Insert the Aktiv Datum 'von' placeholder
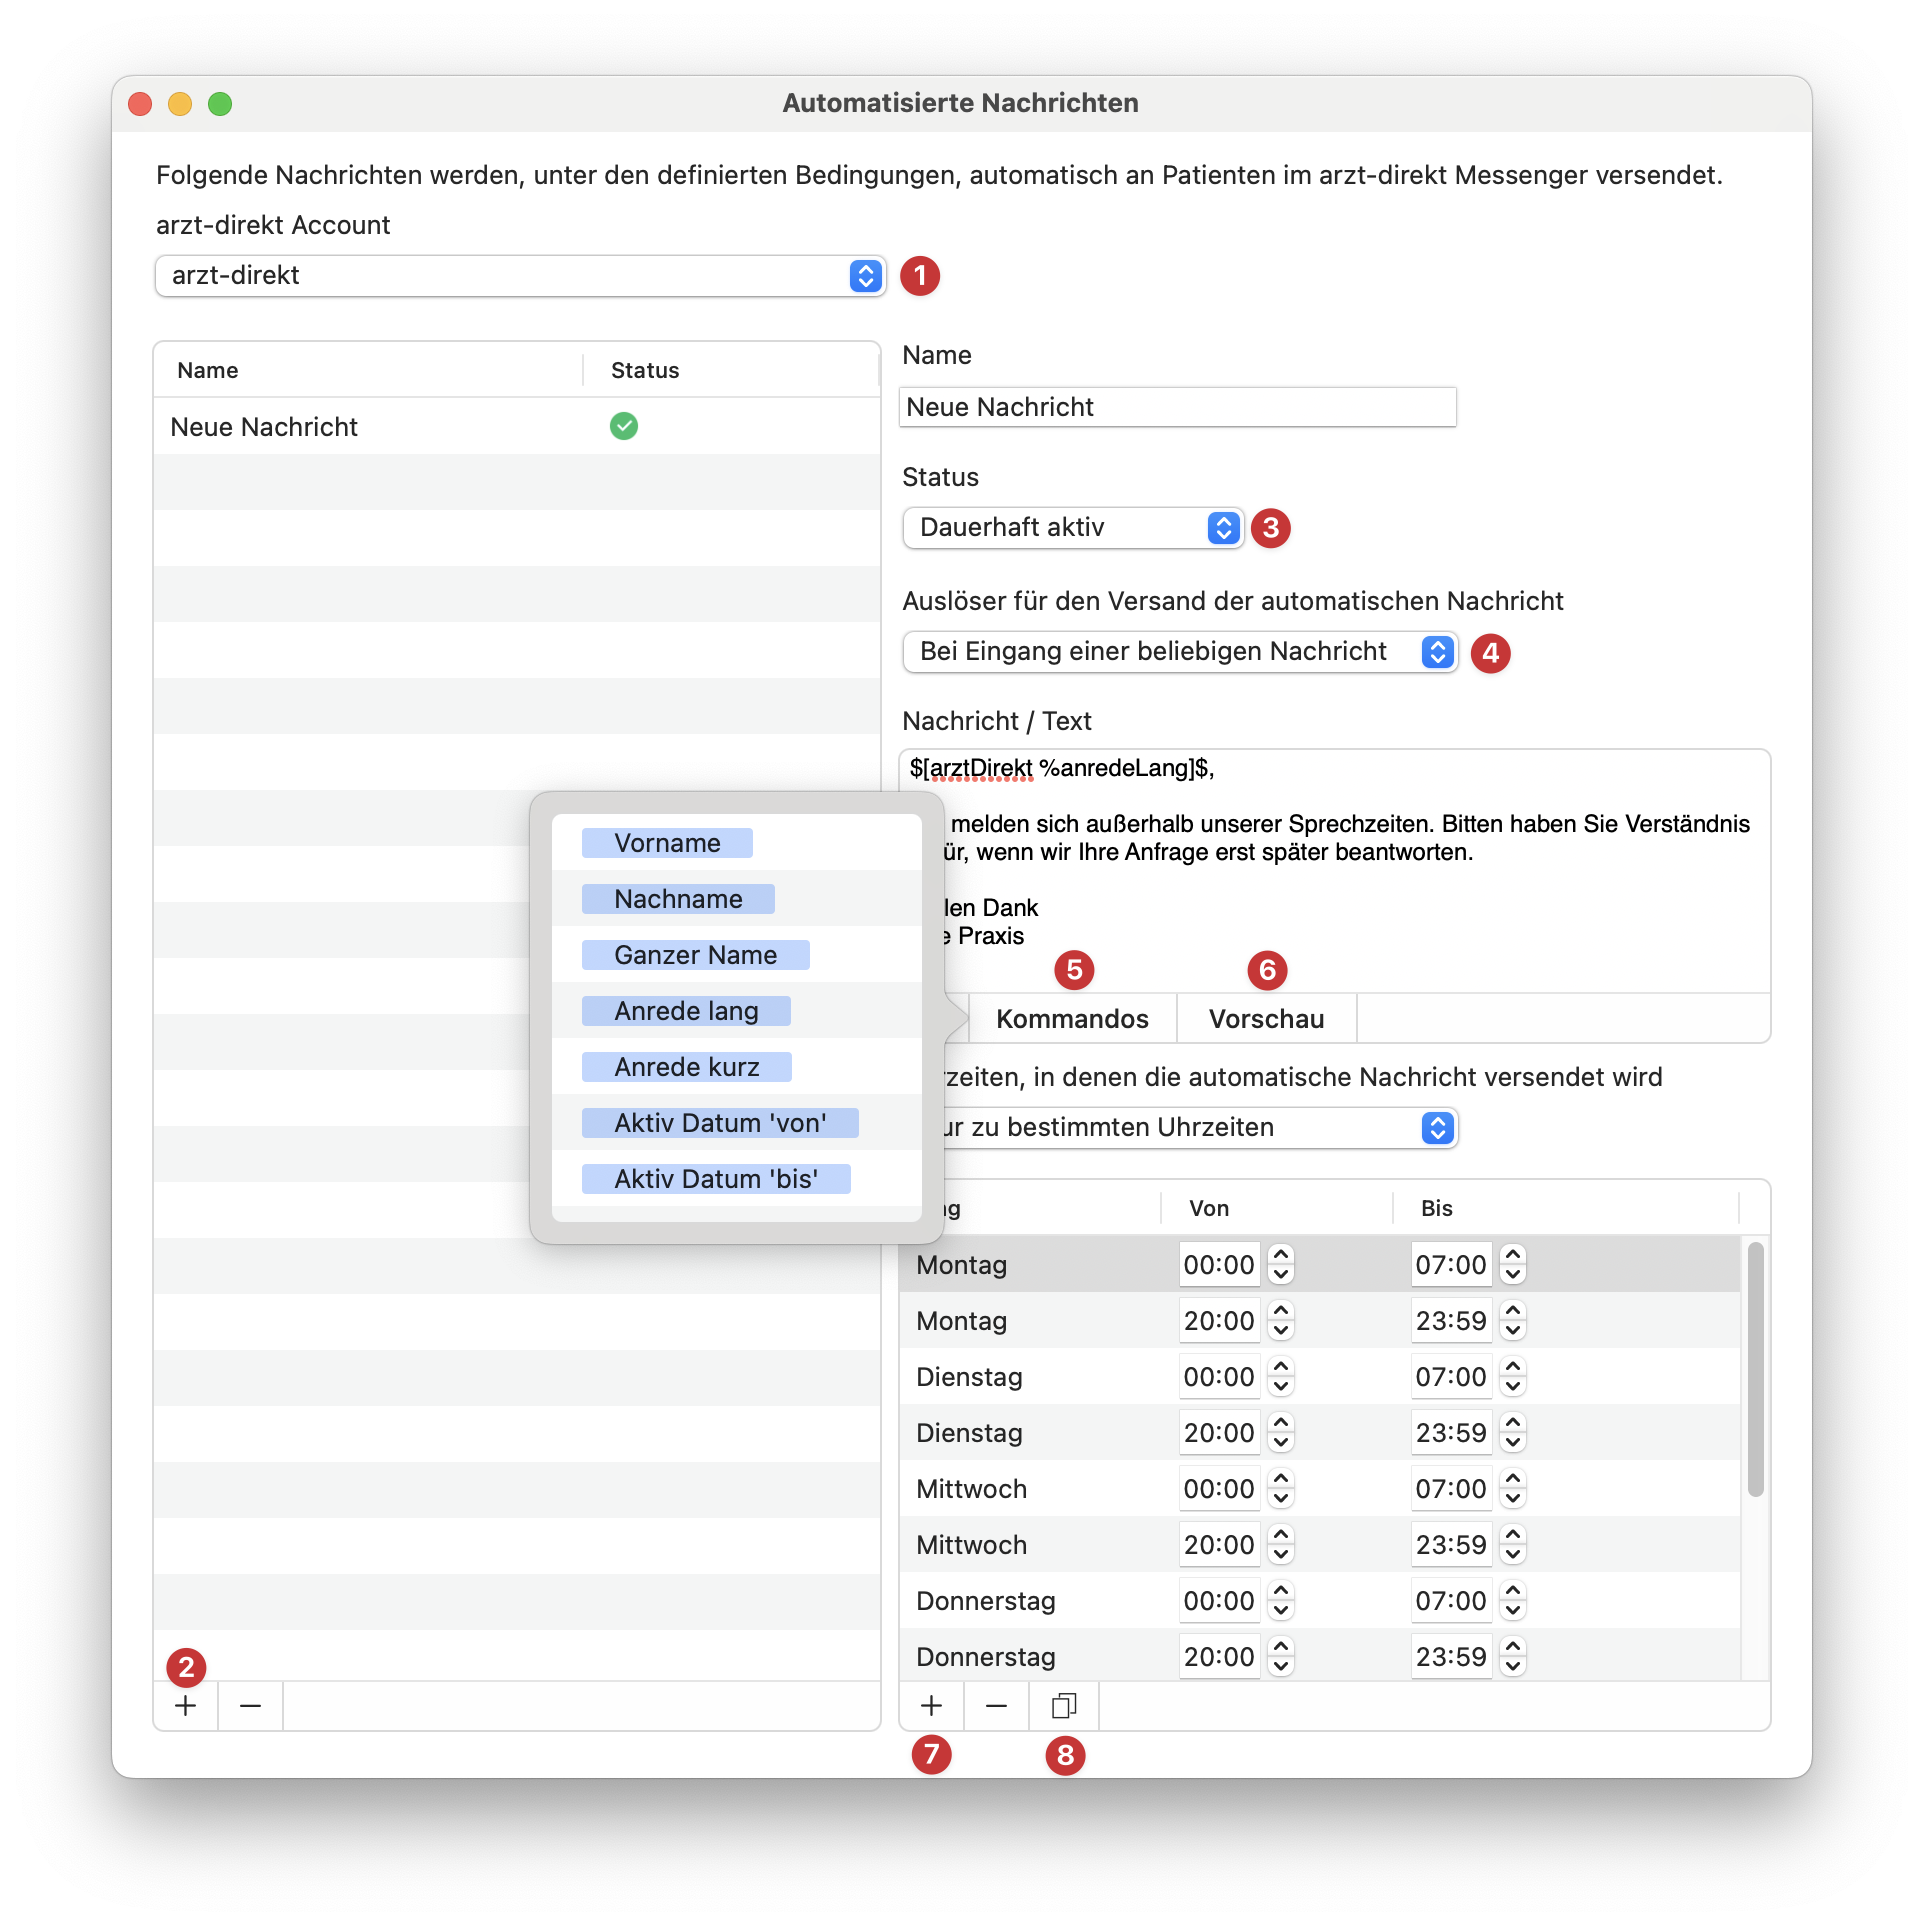 pyautogui.click(x=720, y=1123)
